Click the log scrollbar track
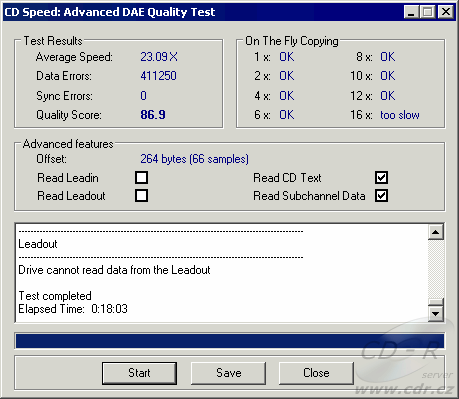Image resolution: width=459 pixels, height=399 pixels. click(x=436, y=269)
